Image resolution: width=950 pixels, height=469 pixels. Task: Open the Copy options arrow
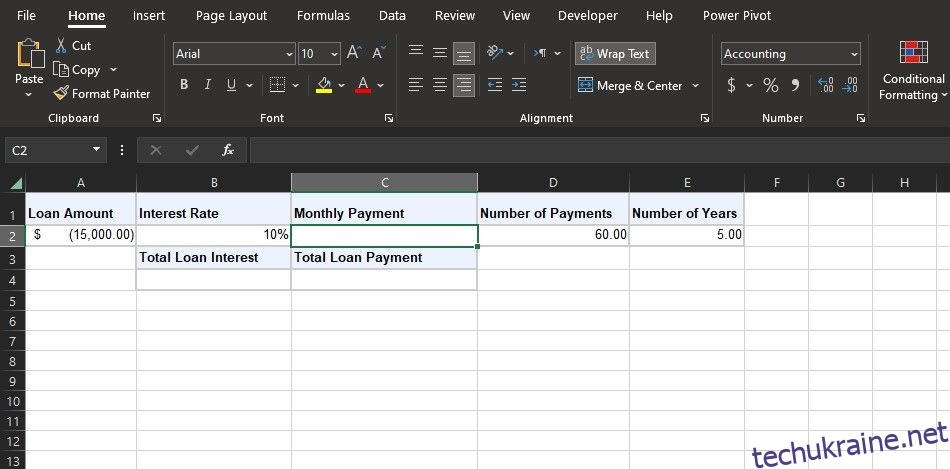tap(113, 70)
